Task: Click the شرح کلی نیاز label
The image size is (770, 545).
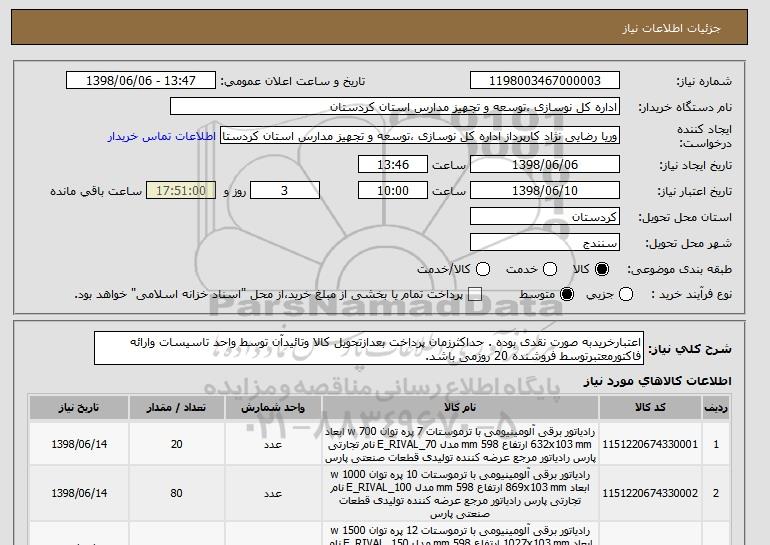Action: tap(690, 349)
